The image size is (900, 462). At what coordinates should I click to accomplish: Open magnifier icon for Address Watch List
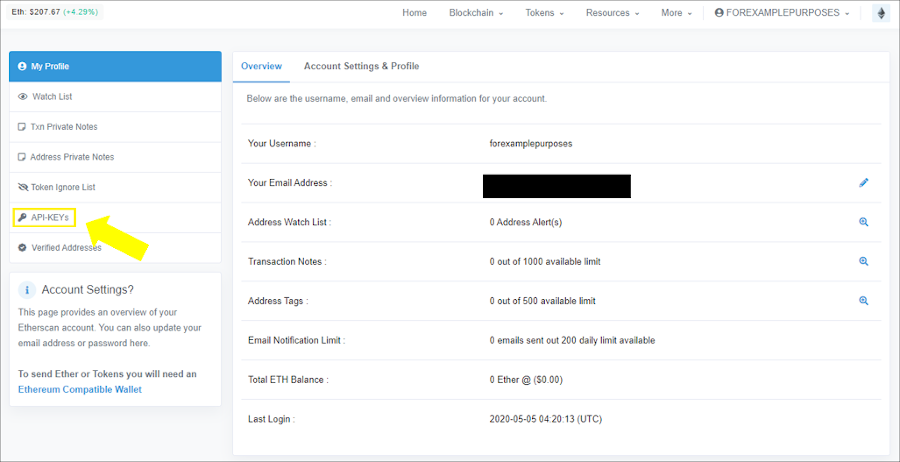863,222
